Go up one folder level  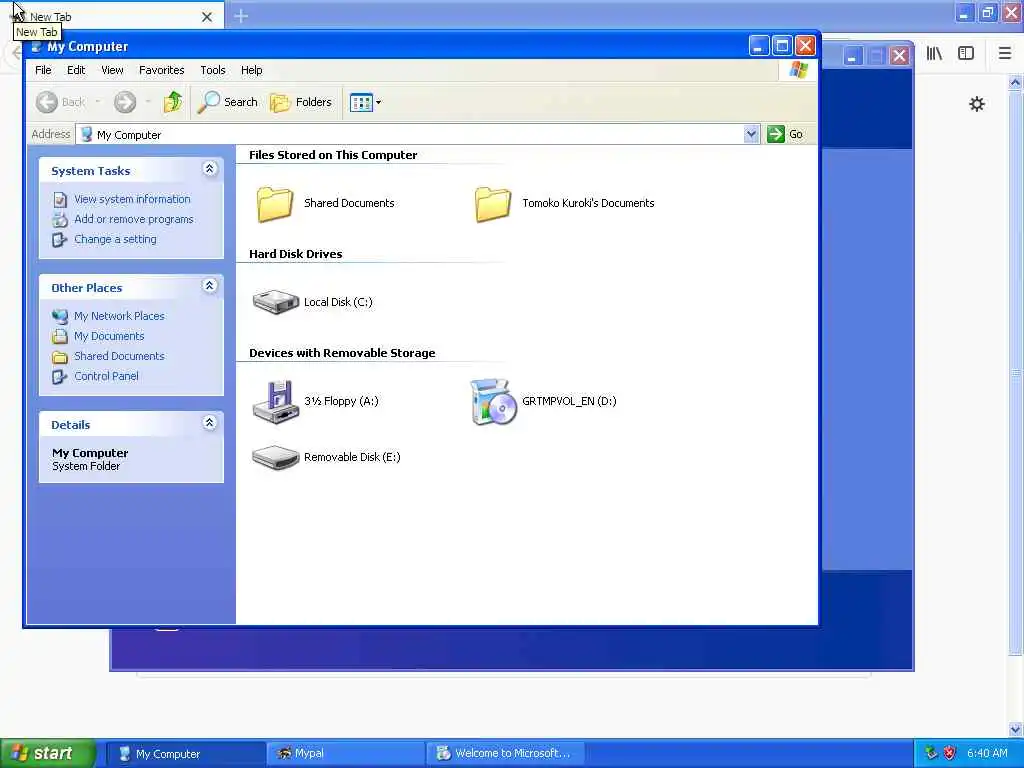(173, 102)
